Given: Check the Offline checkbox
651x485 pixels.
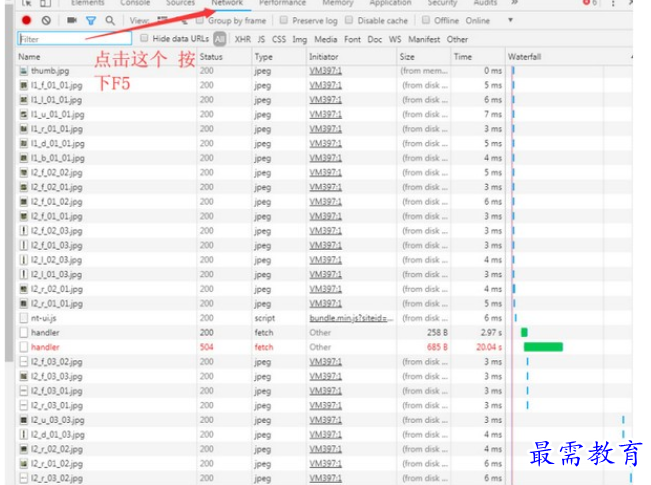Looking at the screenshot, I should point(426,20).
